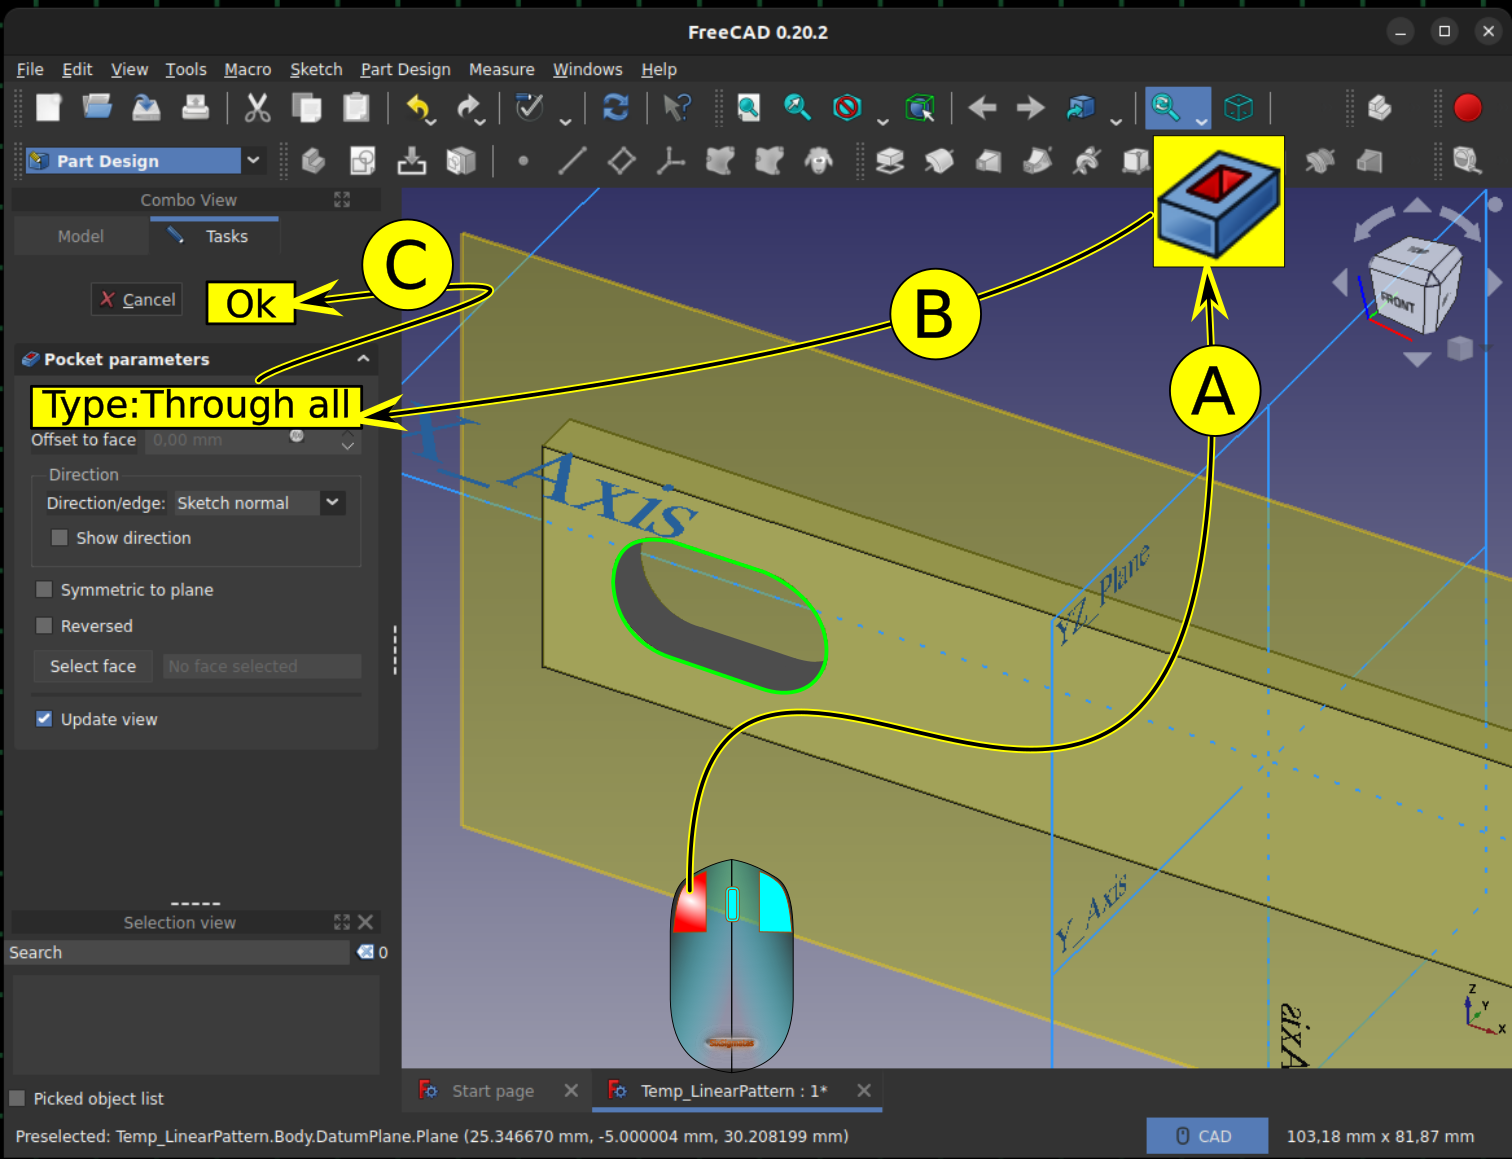Image resolution: width=1512 pixels, height=1159 pixels.
Task: Click the Revolution tool icon
Action: [939, 160]
